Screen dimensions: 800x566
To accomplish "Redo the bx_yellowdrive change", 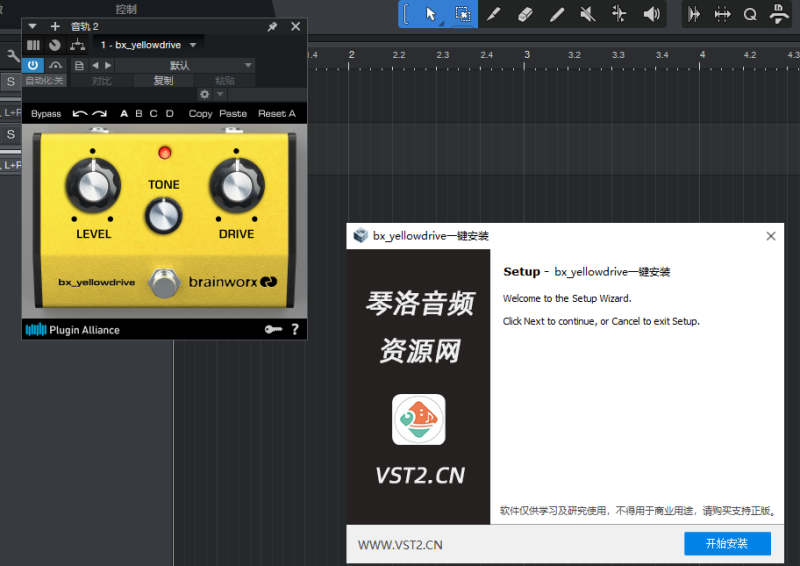I will [x=99, y=113].
